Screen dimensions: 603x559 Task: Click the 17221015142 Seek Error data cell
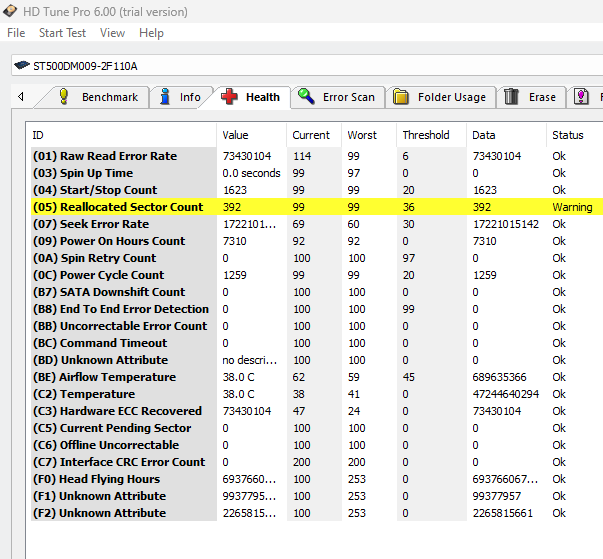coord(506,224)
